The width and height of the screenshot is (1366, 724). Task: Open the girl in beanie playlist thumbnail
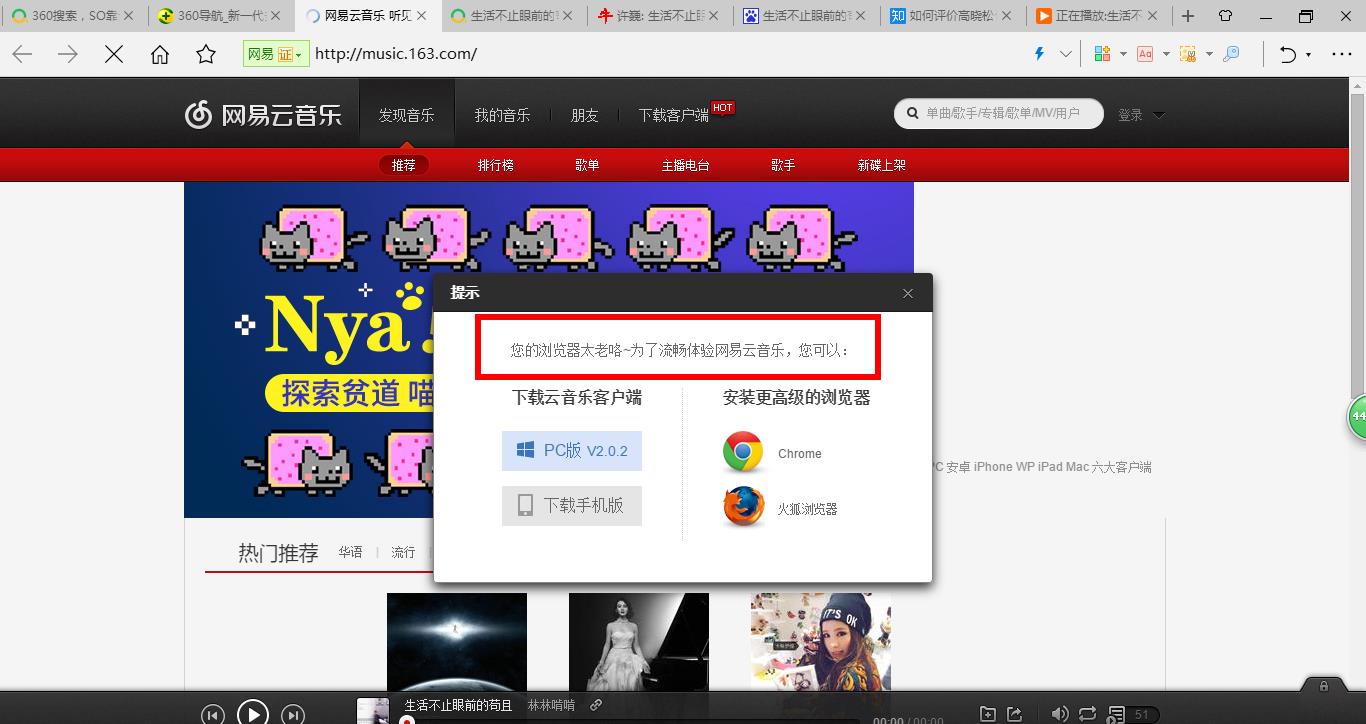coord(821,641)
